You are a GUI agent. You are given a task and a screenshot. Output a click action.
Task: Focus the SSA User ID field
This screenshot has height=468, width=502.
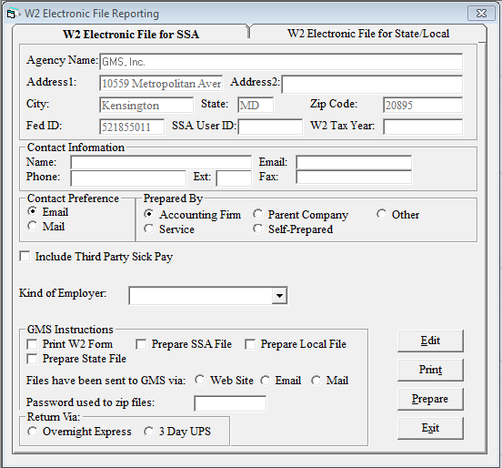pos(270,127)
